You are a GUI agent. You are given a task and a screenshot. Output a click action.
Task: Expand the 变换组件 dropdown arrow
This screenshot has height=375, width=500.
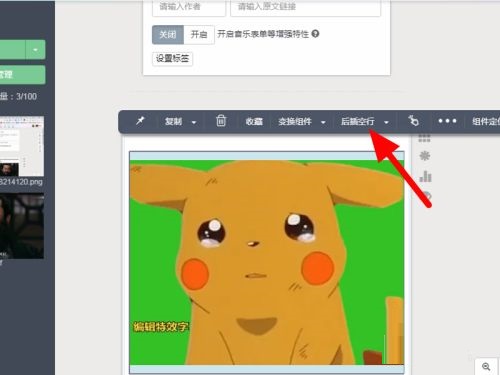323,122
